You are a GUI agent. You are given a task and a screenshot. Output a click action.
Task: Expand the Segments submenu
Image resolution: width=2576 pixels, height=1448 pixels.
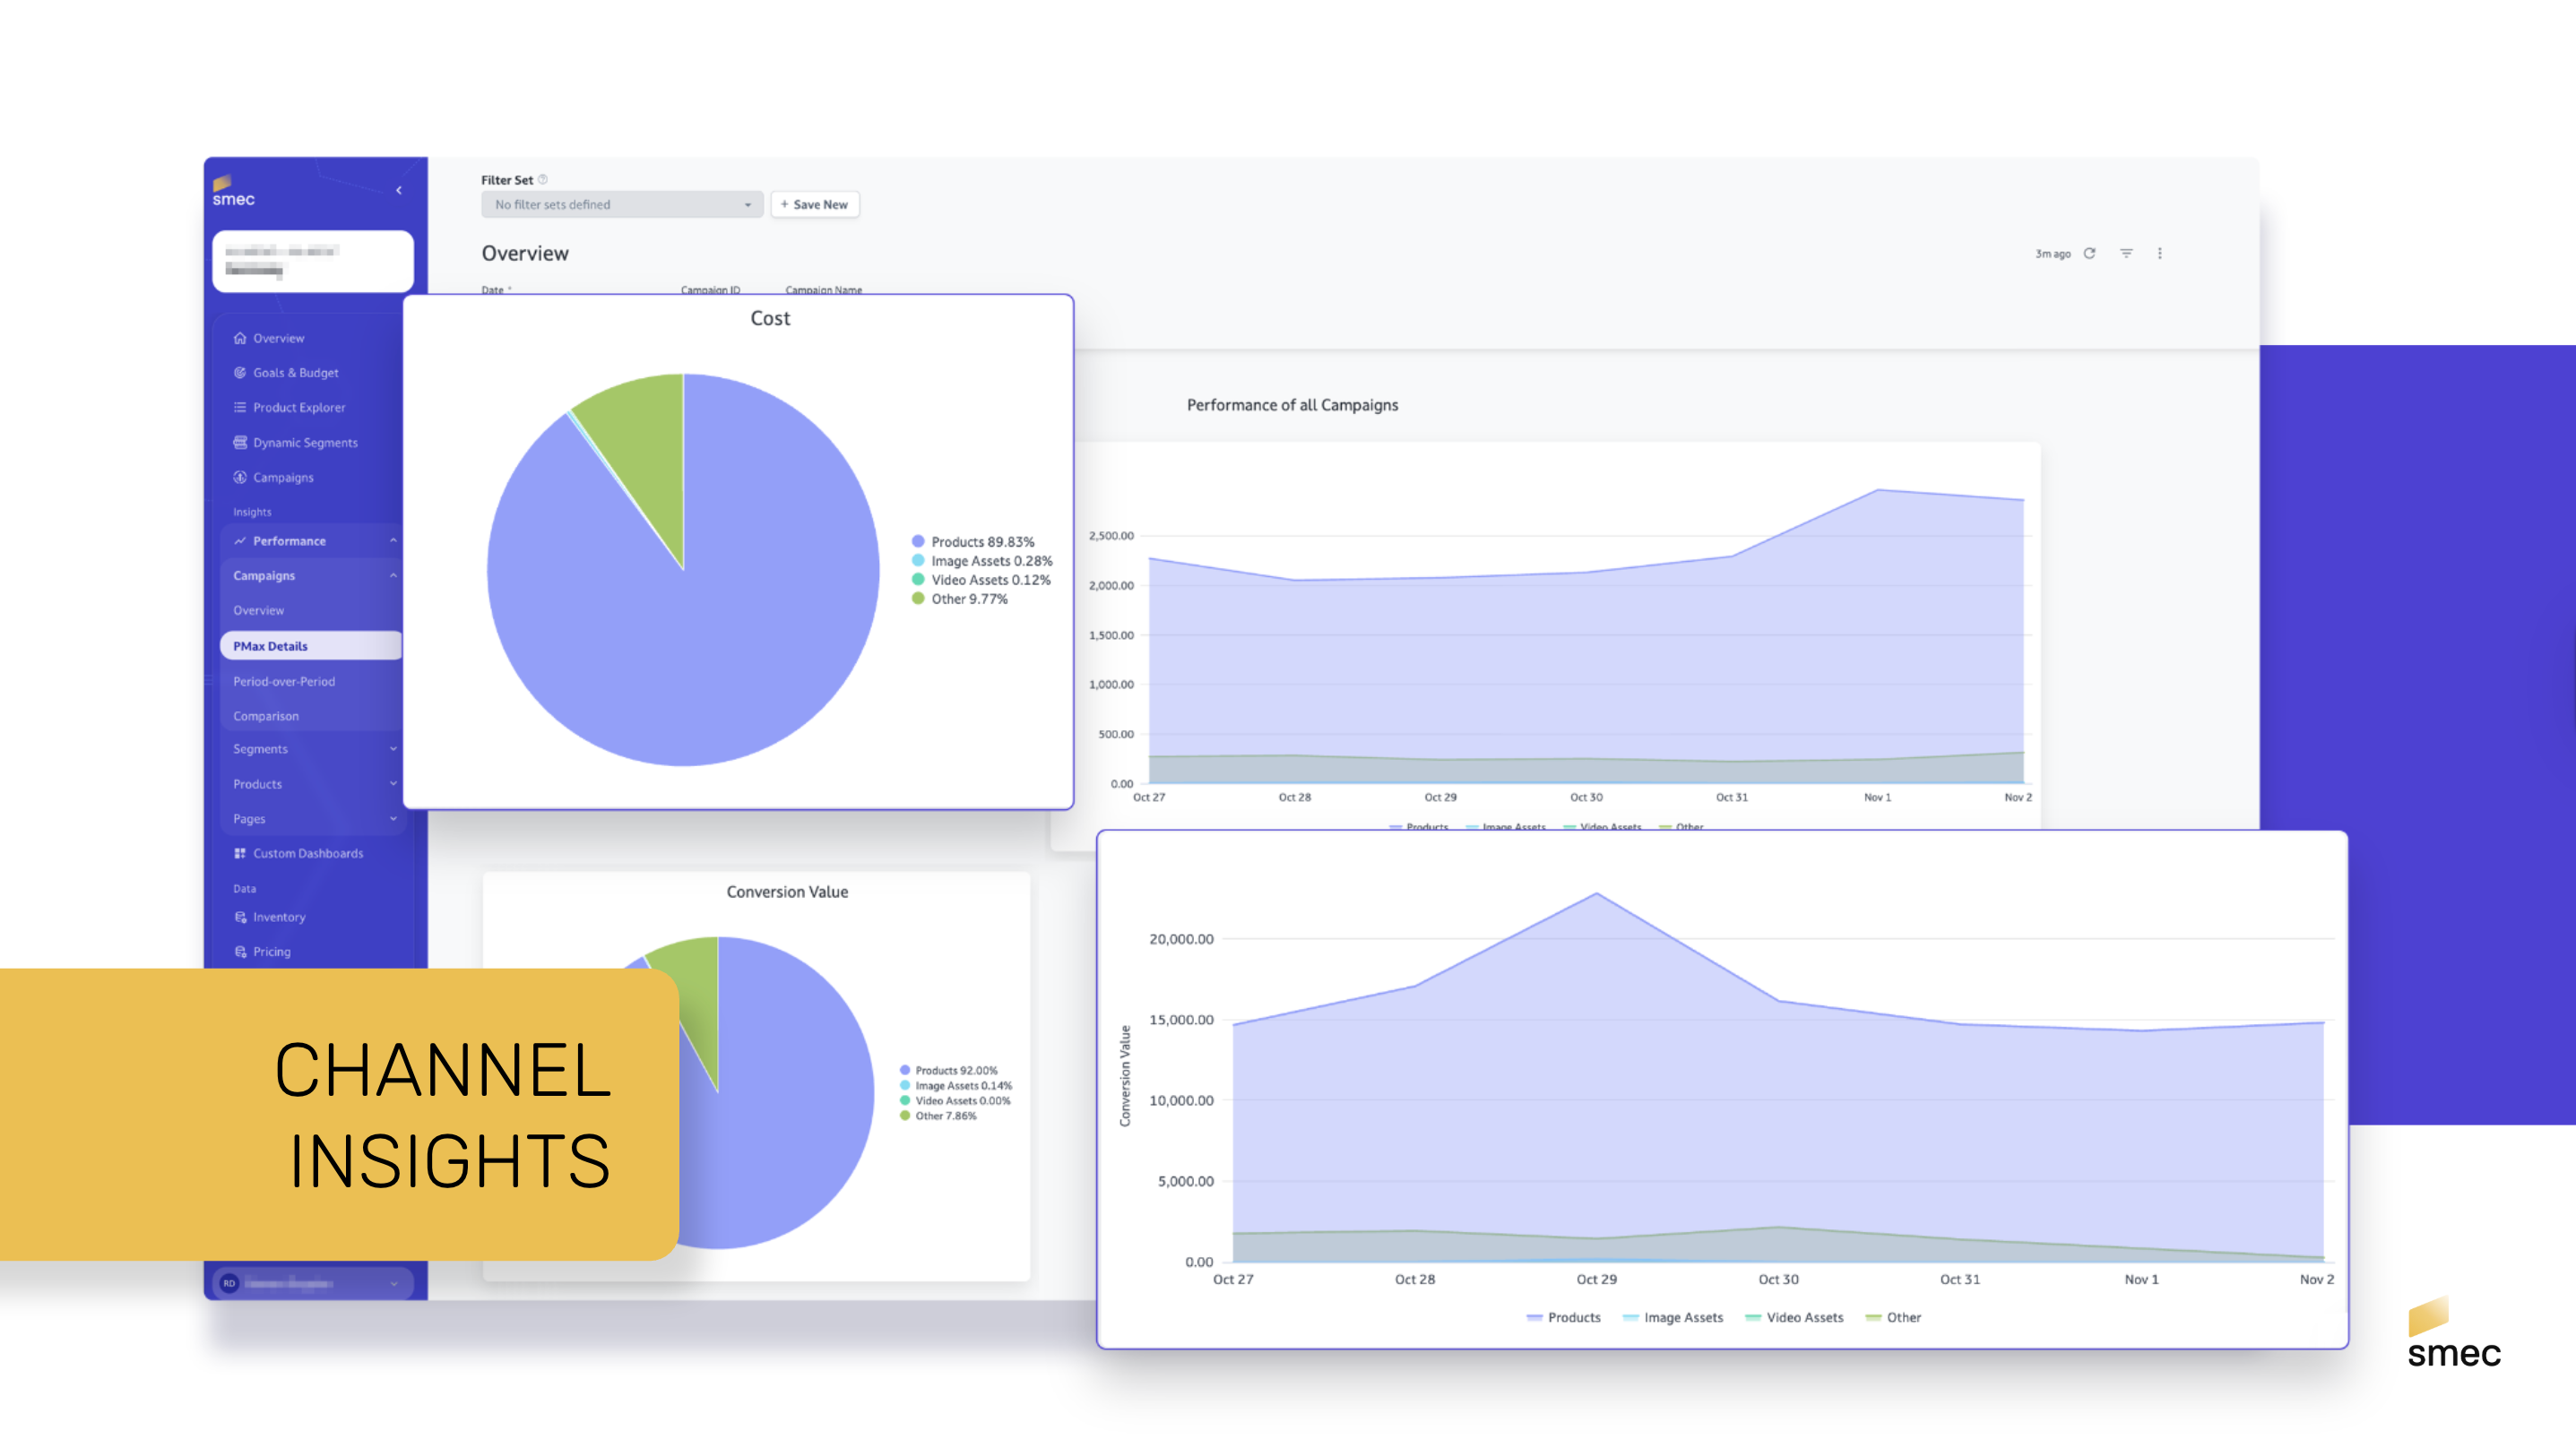pos(393,749)
